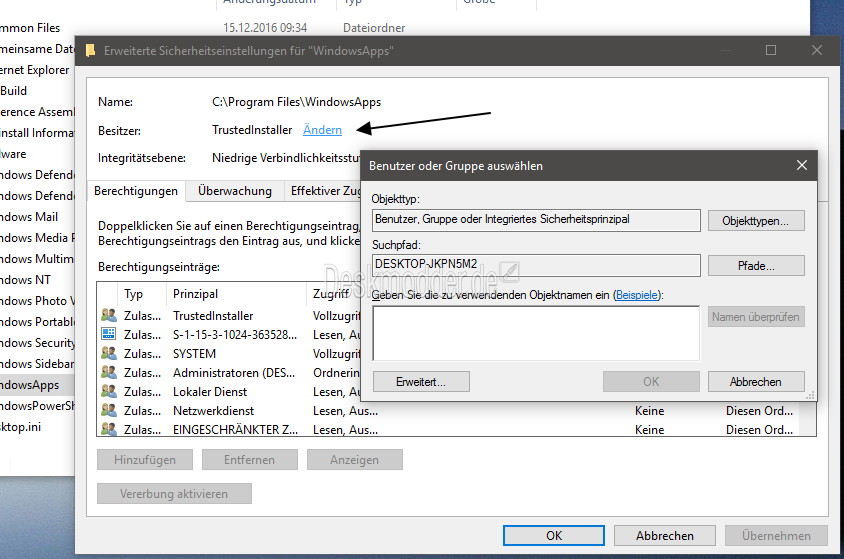844x559 pixels.
Task: Click the Ändern link next to TrustedInstaller
Action: coord(322,130)
